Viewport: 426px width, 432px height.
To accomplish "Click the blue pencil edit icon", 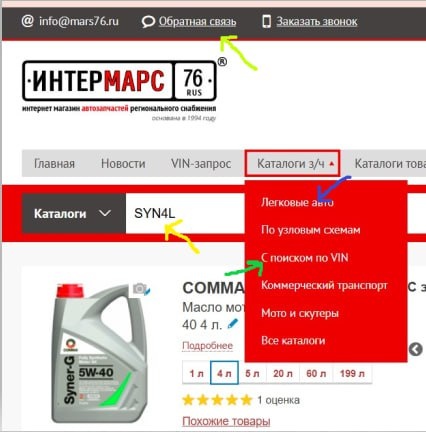I will (233, 324).
